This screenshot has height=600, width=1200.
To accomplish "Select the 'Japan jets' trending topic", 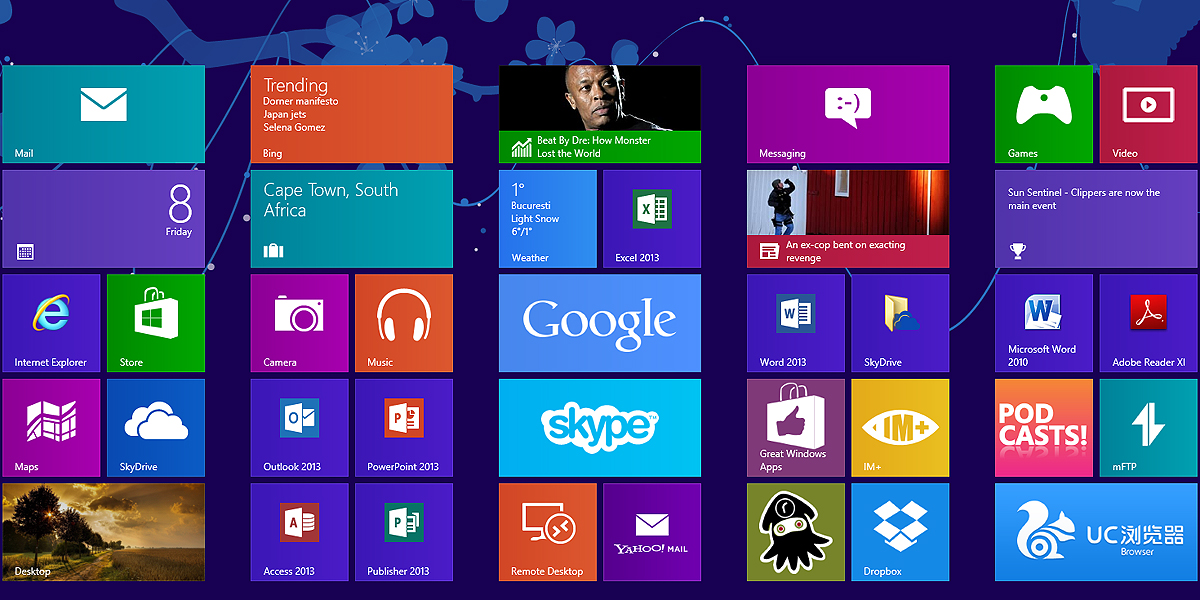I will point(285,114).
